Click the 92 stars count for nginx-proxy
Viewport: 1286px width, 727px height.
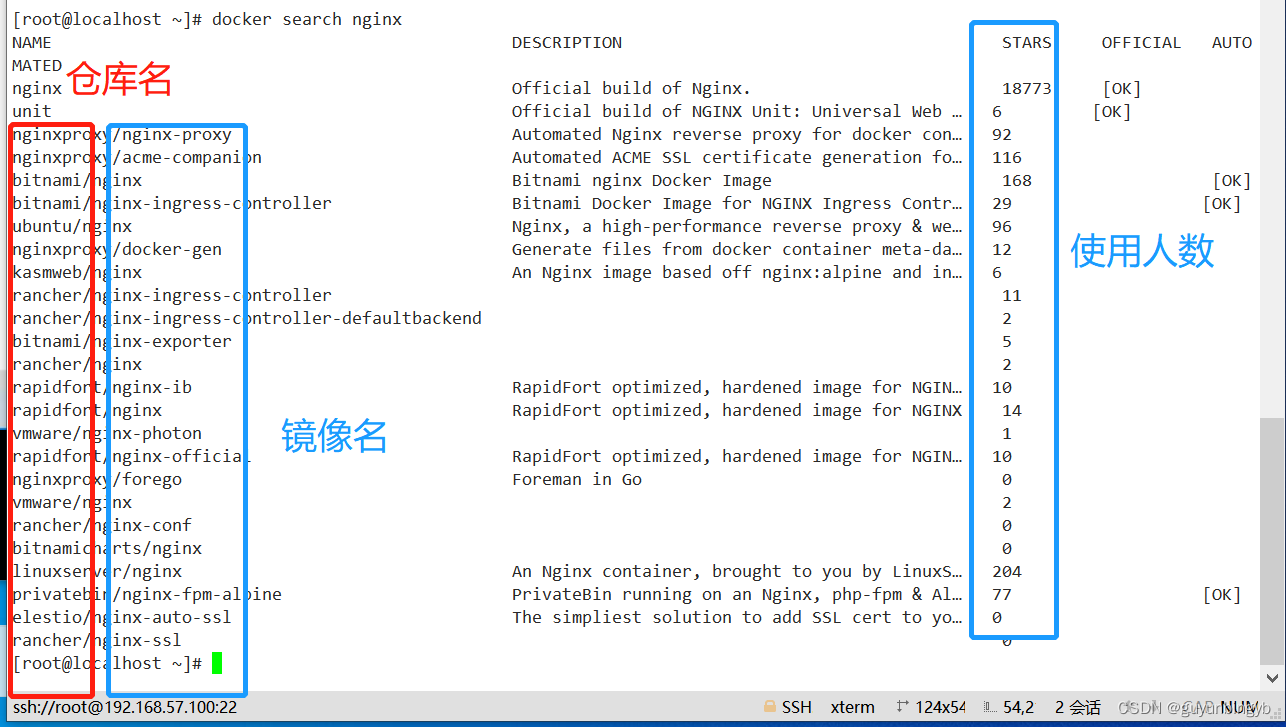click(1002, 134)
